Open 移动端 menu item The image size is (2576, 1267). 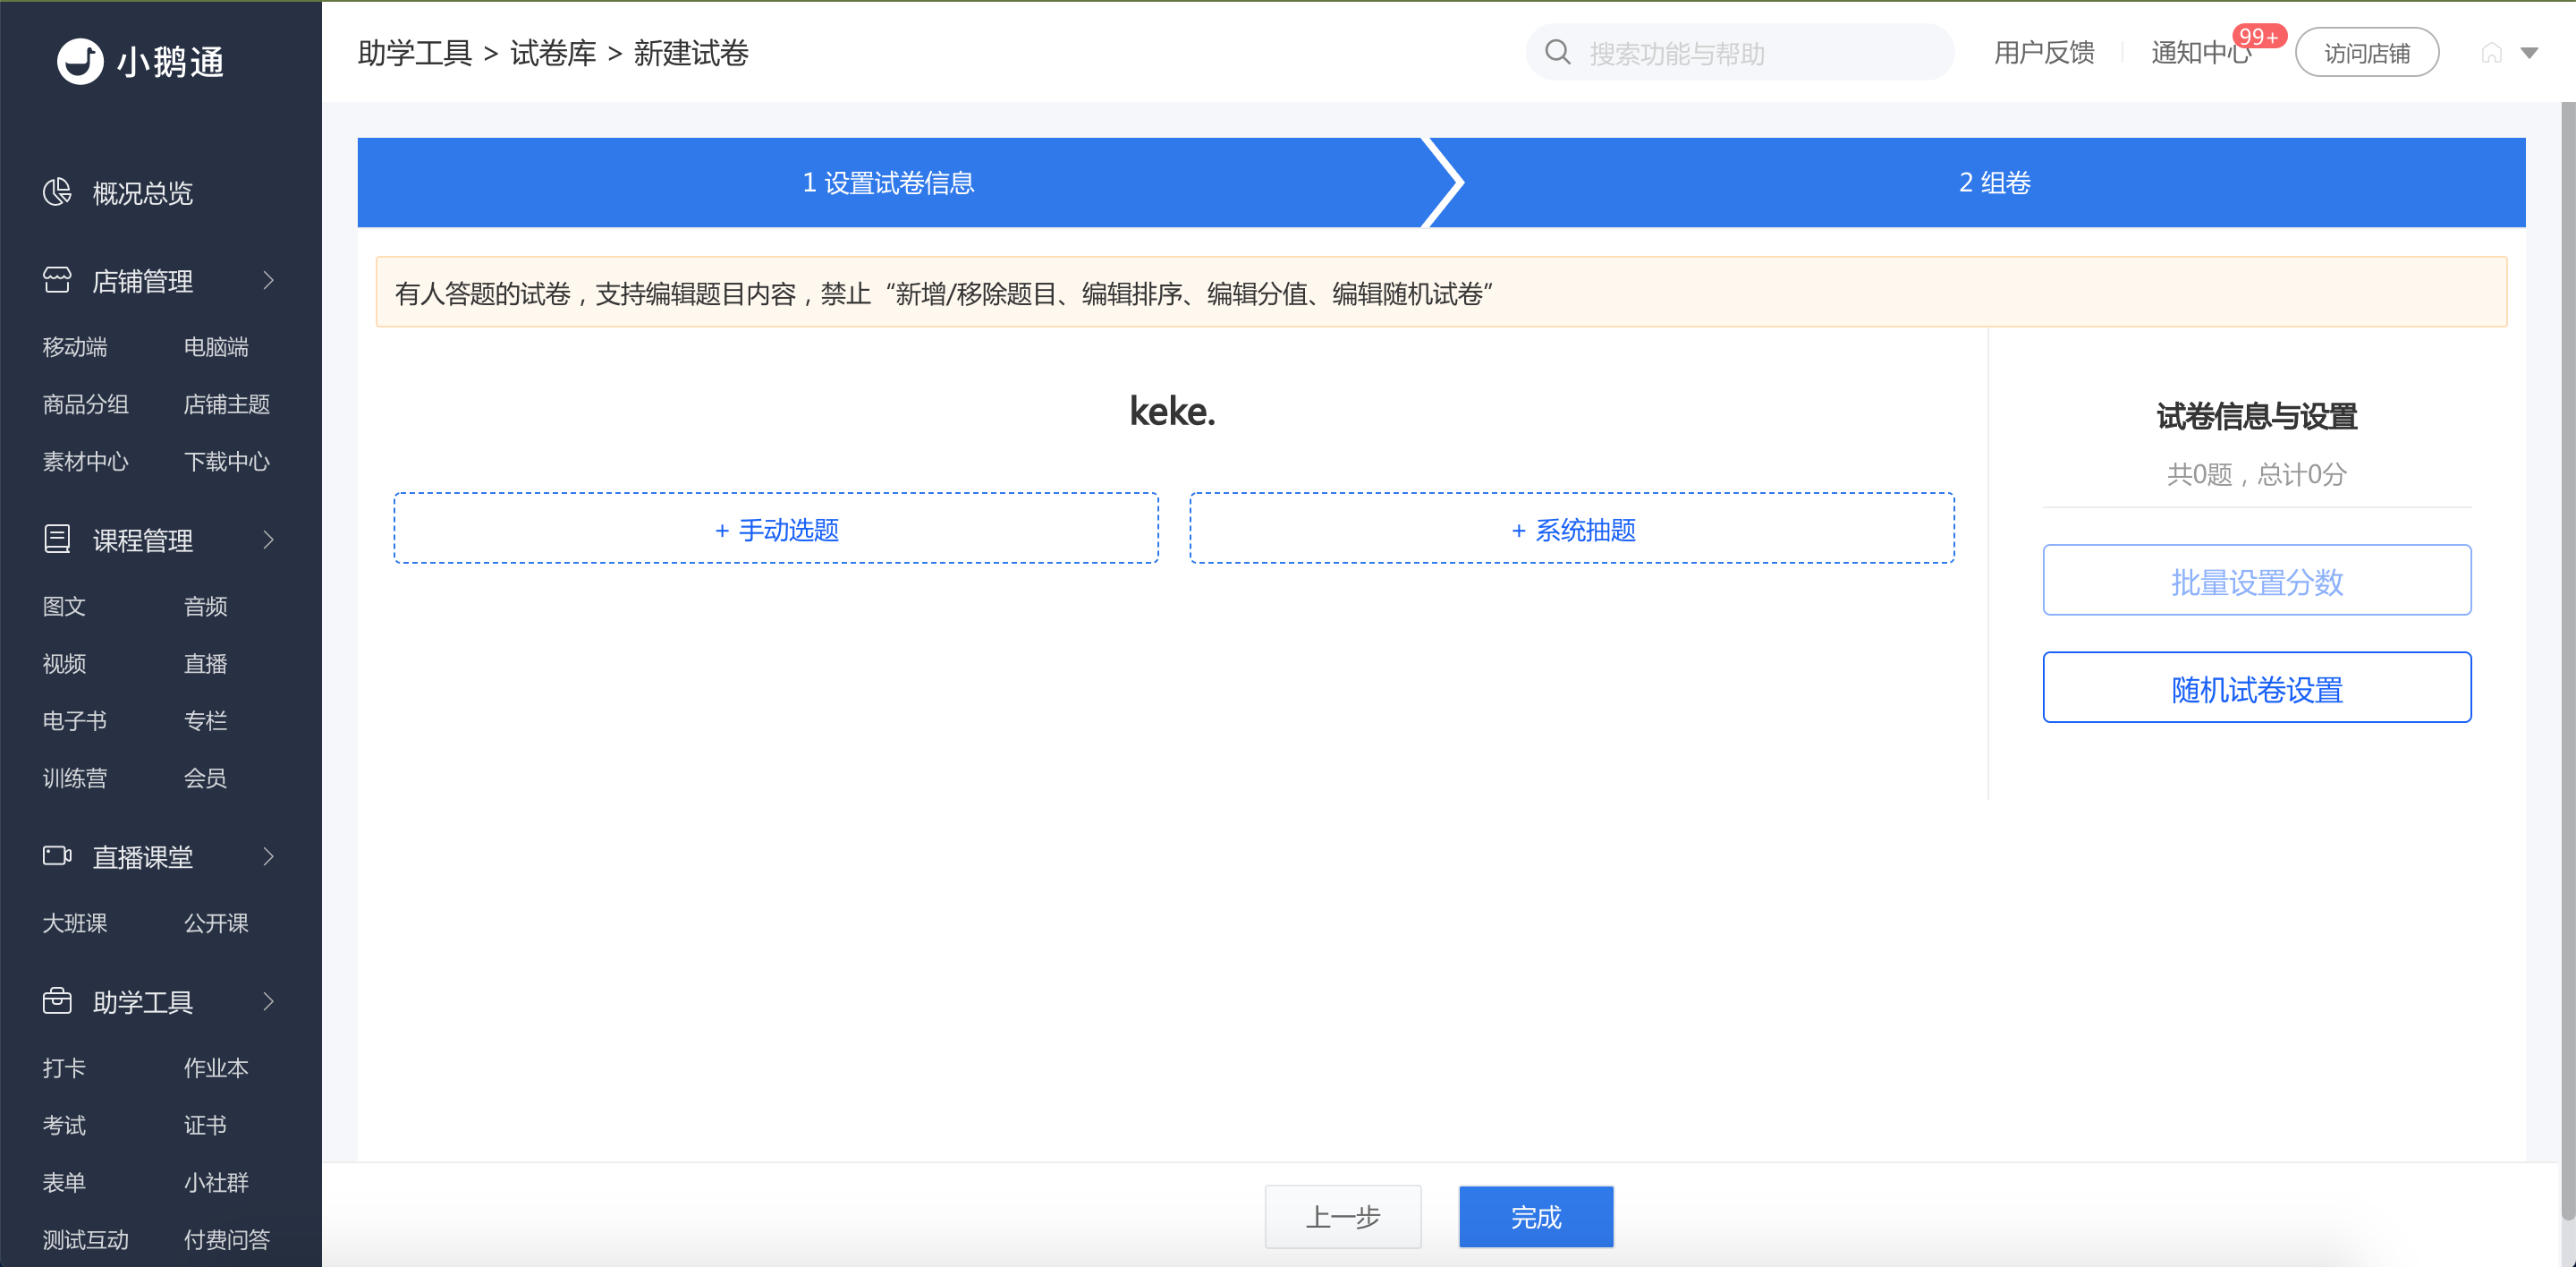75,347
